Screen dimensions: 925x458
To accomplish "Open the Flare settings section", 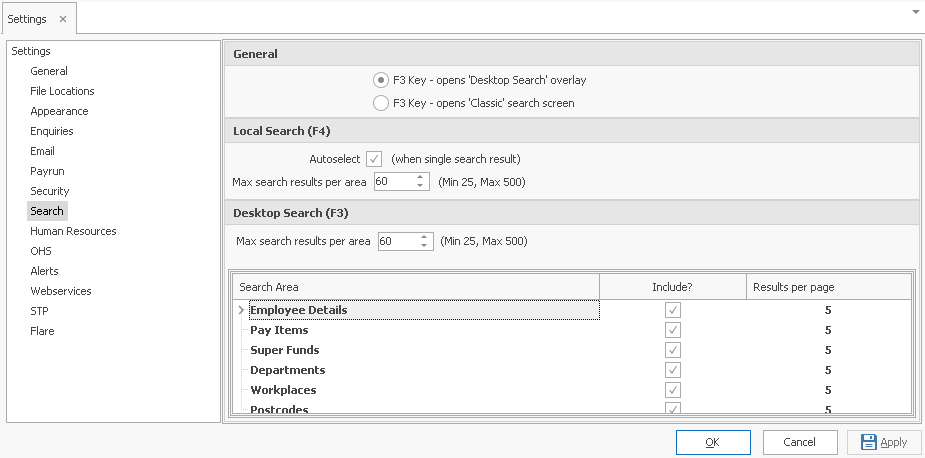I will [x=42, y=331].
